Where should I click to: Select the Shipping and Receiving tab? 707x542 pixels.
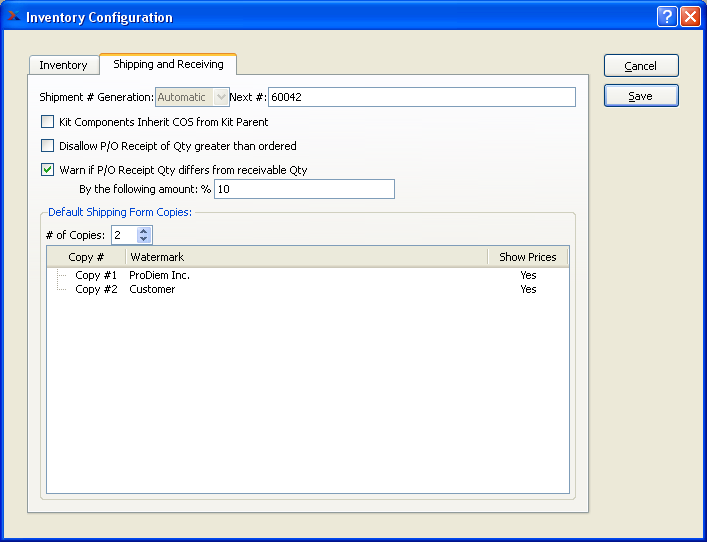click(168, 64)
